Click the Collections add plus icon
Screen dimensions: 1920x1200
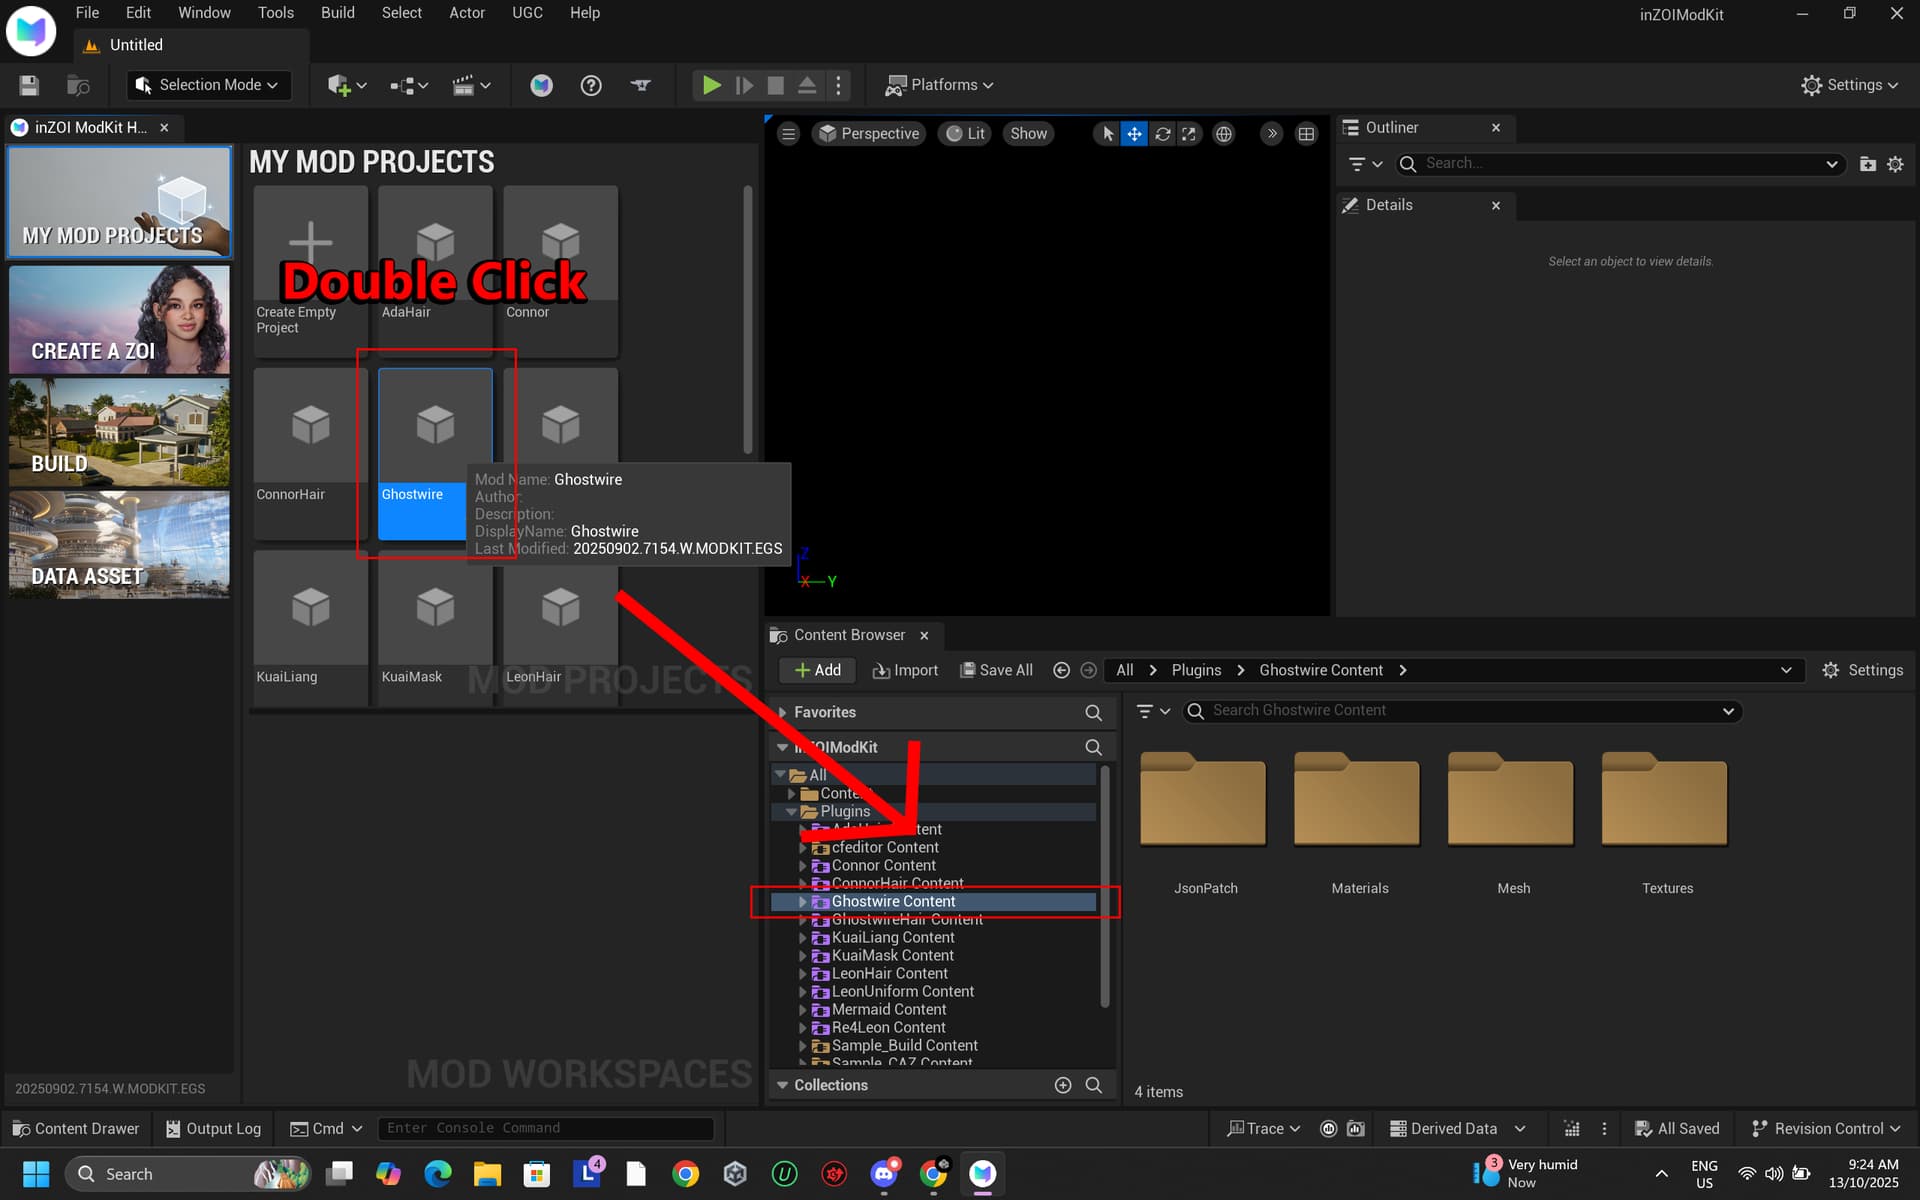(x=1063, y=1085)
